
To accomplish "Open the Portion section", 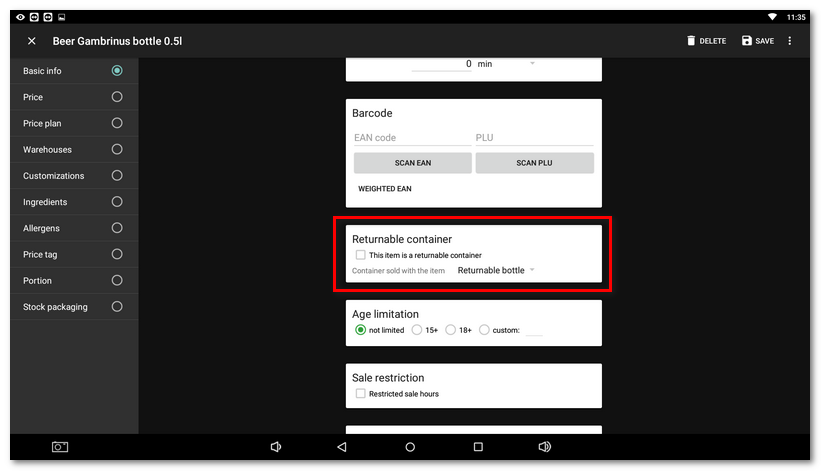I will (74, 281).
